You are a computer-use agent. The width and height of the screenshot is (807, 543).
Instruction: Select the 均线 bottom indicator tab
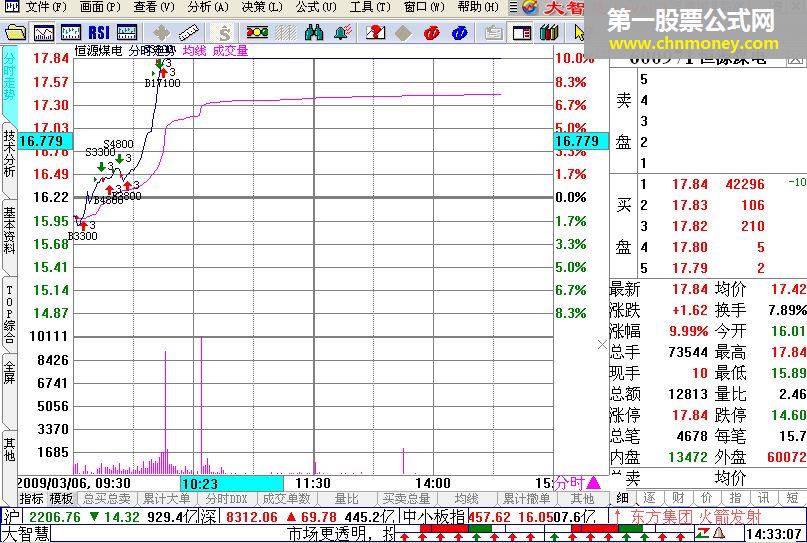466,498
